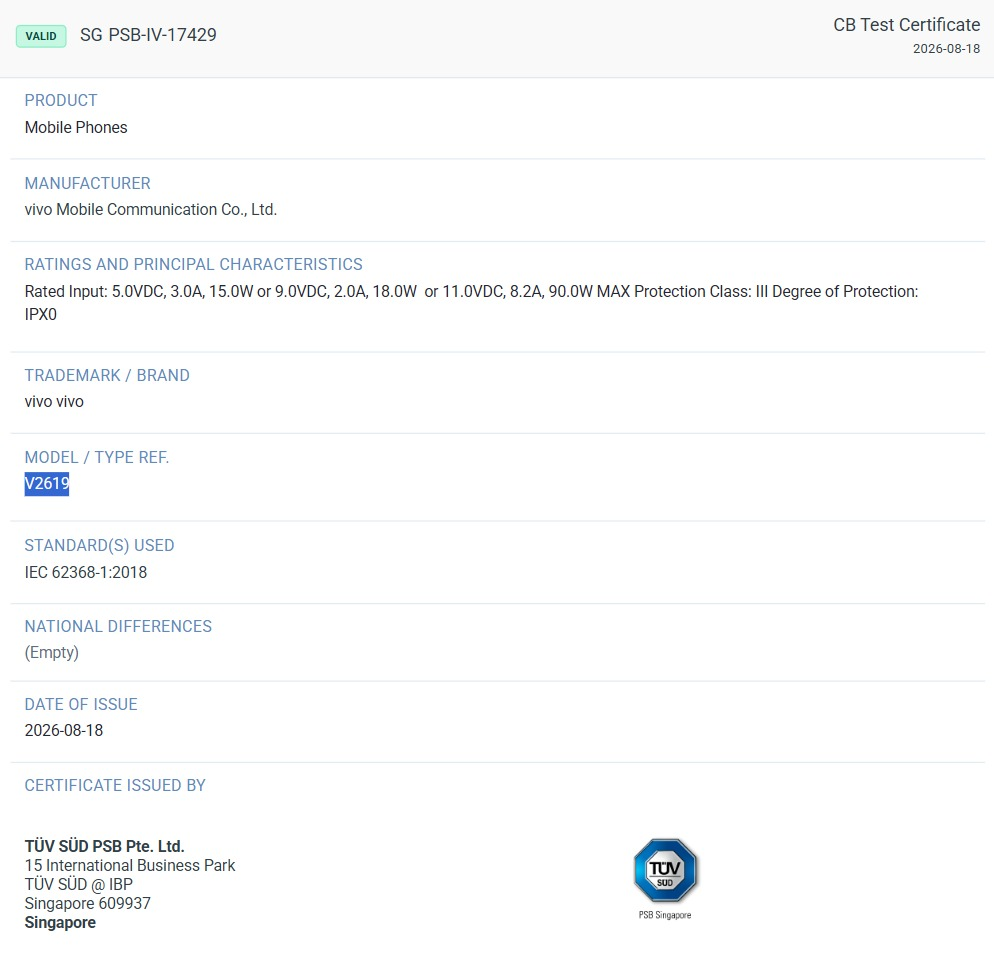Click the PSB Singapore logo caption
The height and width of the screenshot is (976, 994).
coord(665,915)
